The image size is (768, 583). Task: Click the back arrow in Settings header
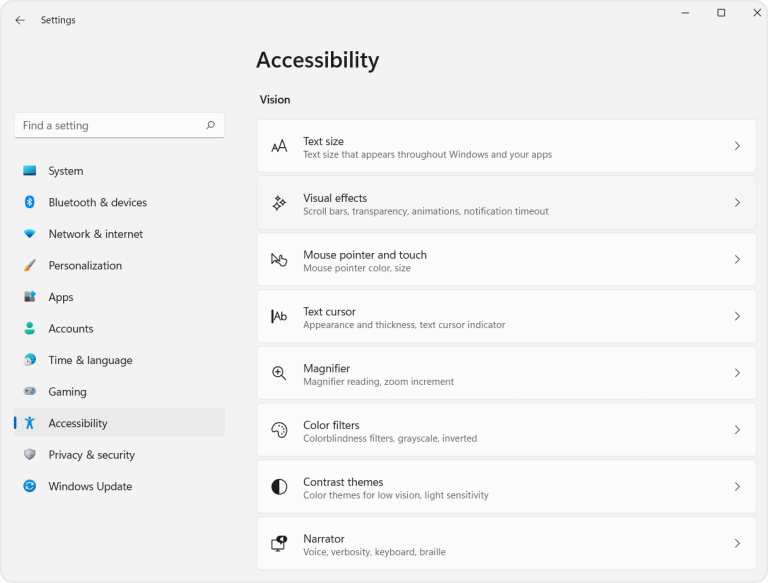[x=20, y=20]
